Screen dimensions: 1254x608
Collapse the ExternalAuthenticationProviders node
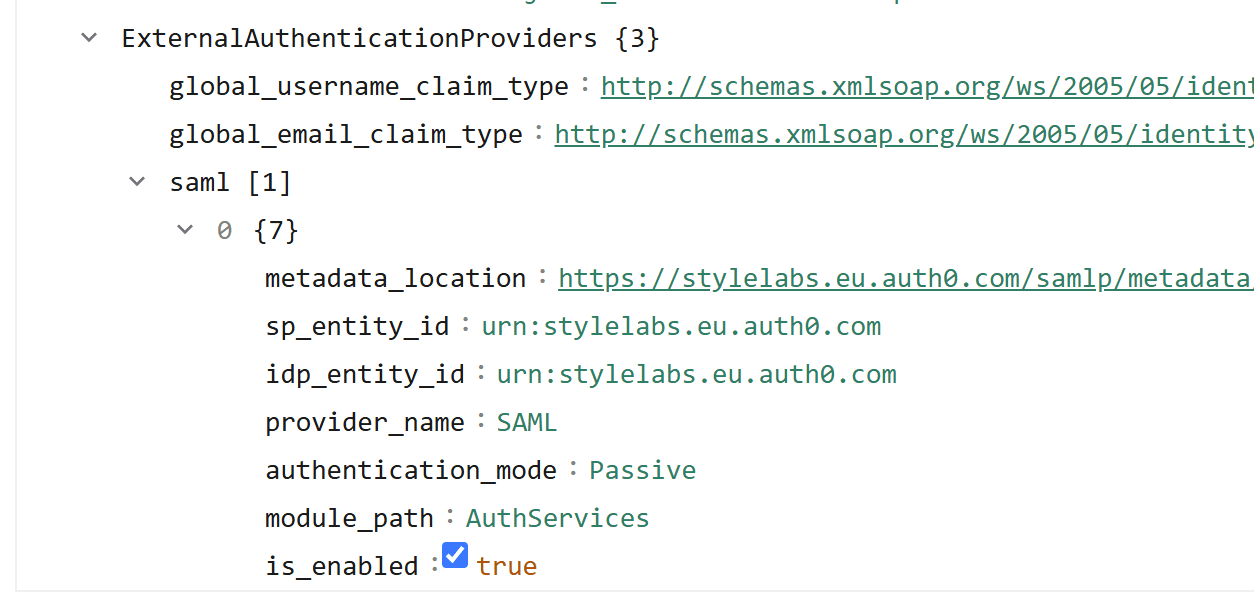pos(90,38)
